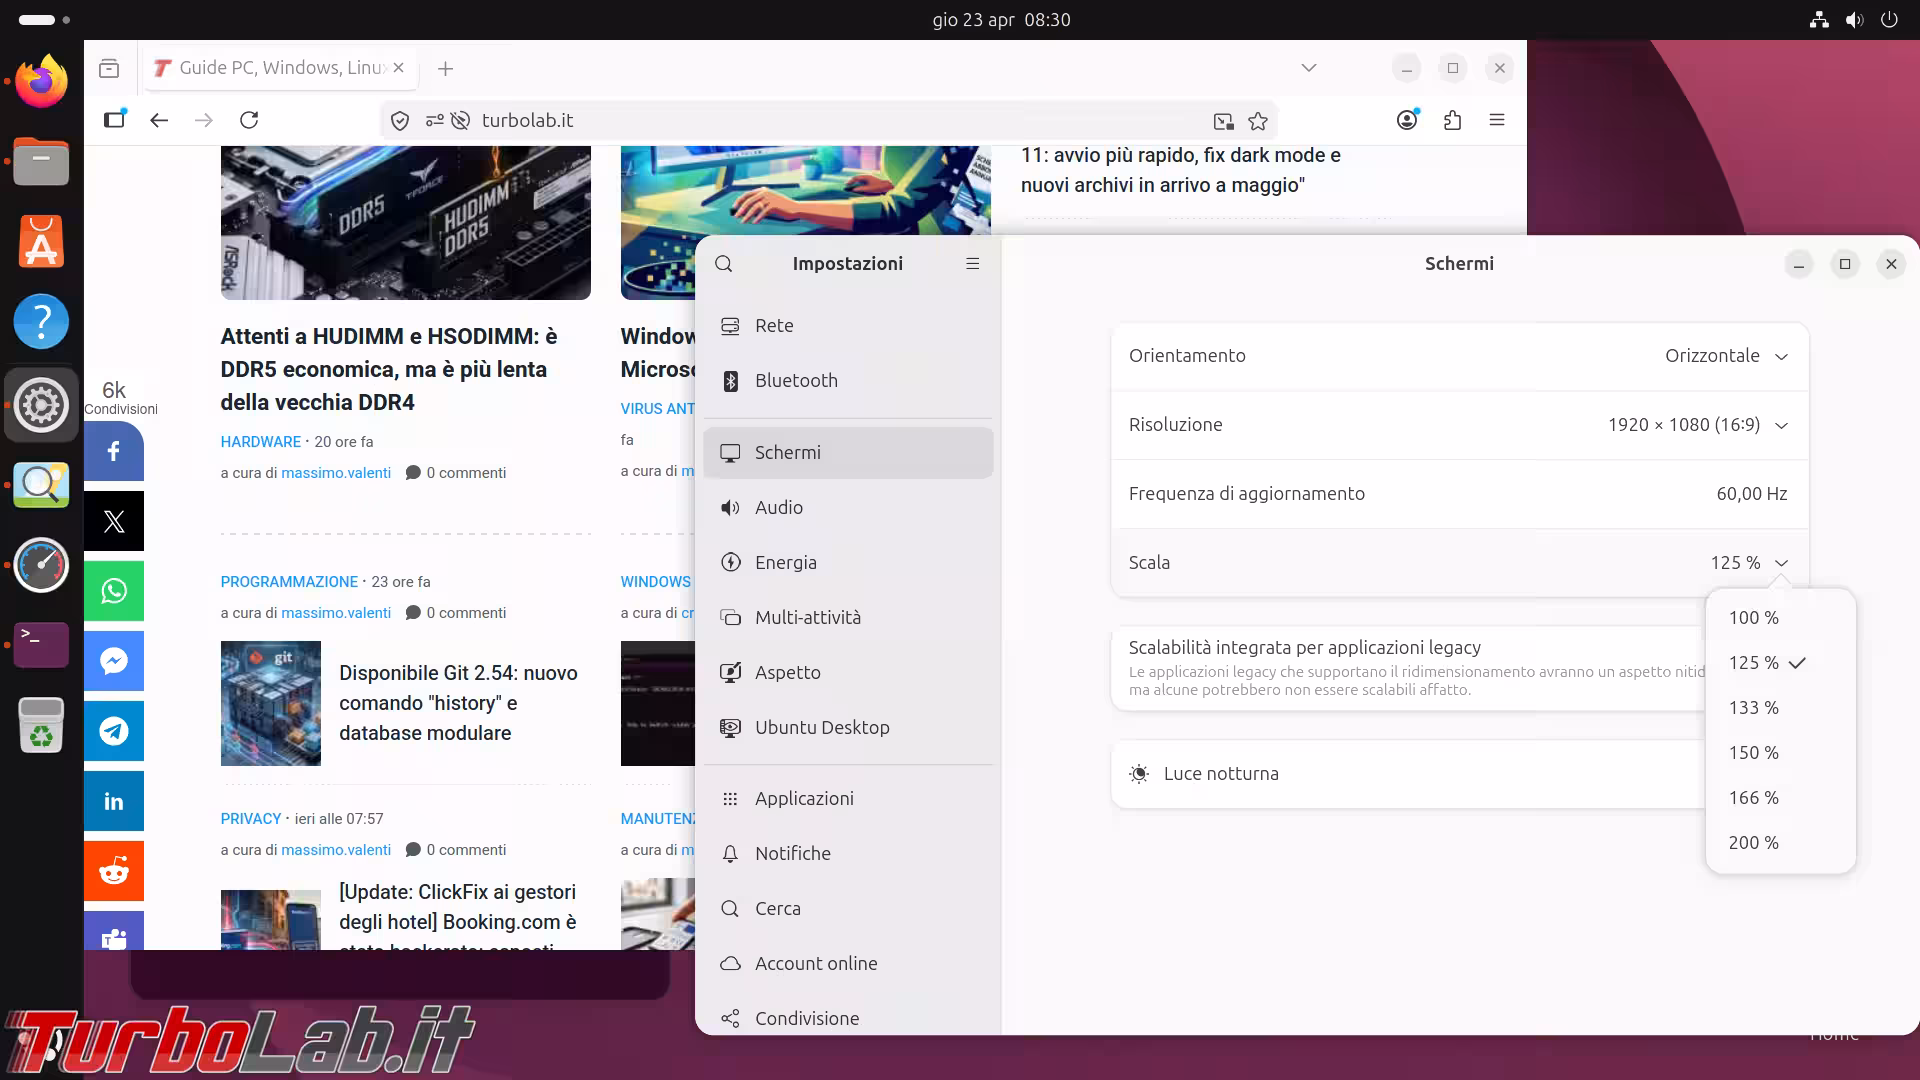Share the page via the WhatsApp icon
1920x1080 pixels.
click(114, 591)
